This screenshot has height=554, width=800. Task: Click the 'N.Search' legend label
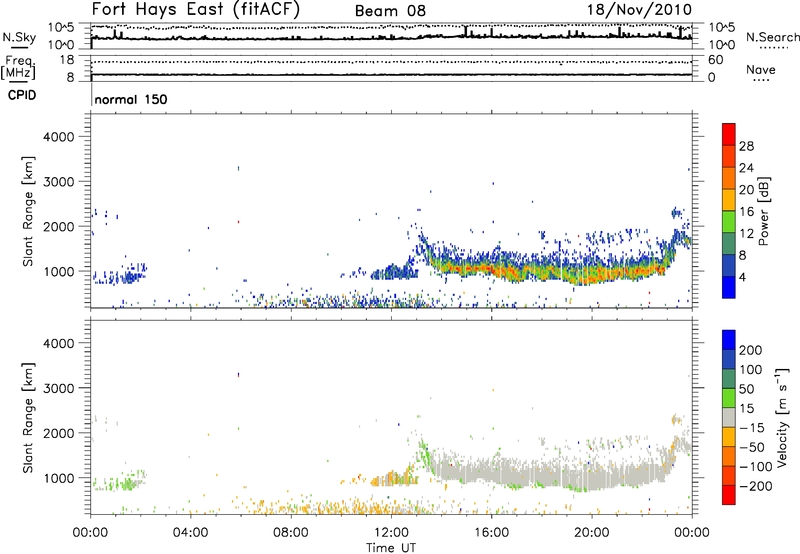[772, 37]
